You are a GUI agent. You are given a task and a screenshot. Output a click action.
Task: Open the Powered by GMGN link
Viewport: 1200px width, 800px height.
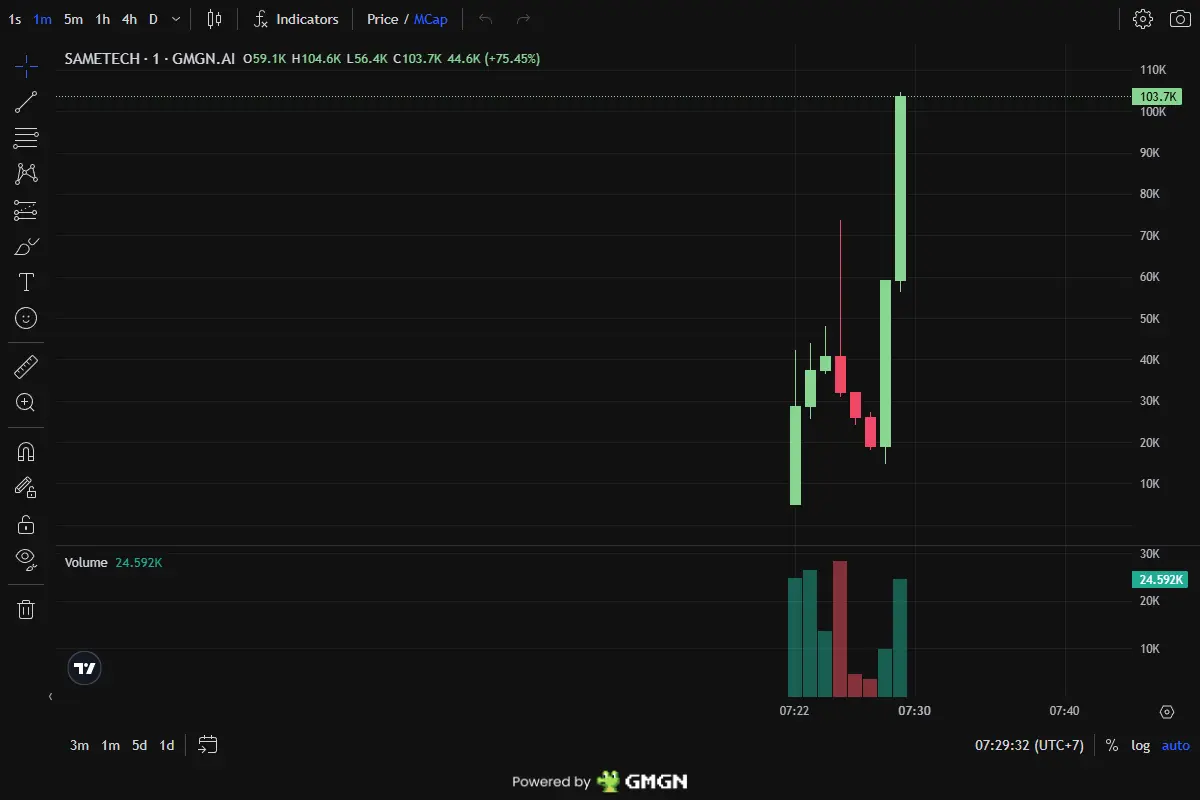pyautogui.click(x=599, y=782)
